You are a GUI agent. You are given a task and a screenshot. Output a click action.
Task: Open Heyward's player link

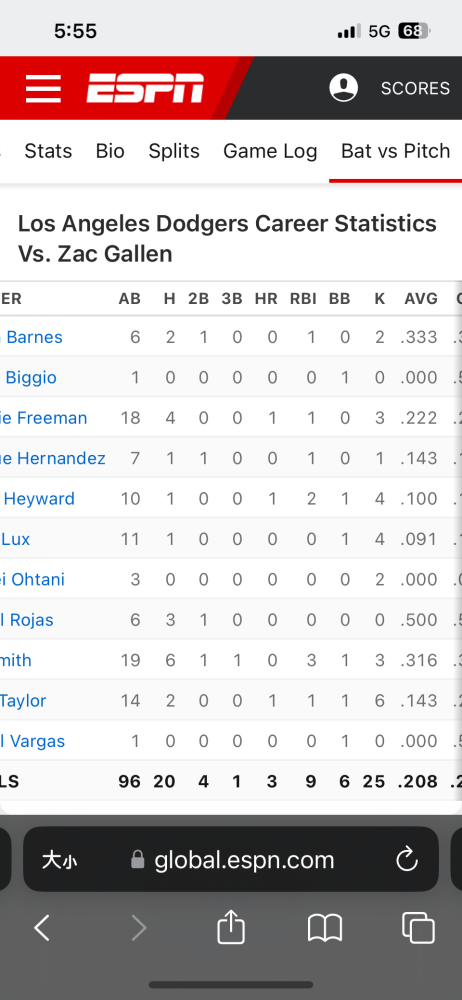38,498
